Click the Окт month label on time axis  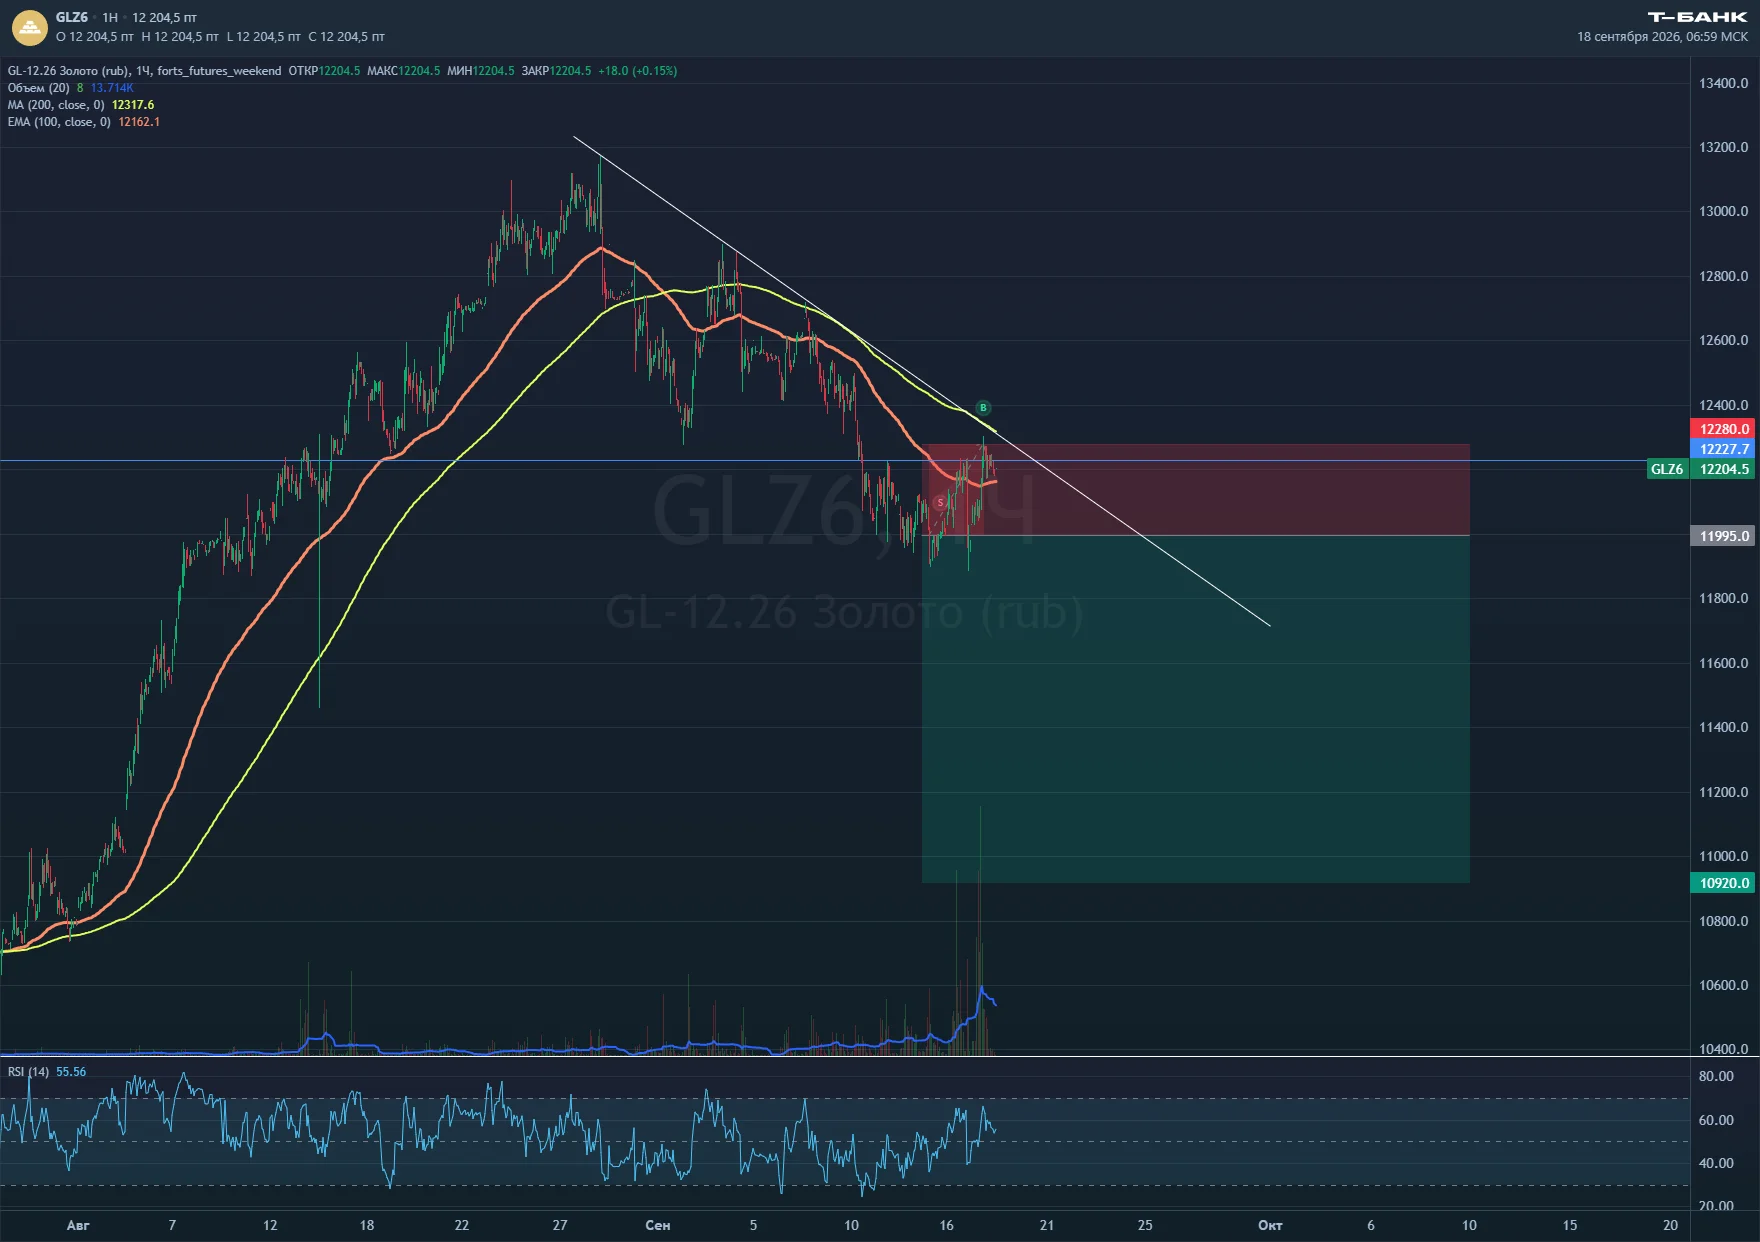(1270, 1225)
